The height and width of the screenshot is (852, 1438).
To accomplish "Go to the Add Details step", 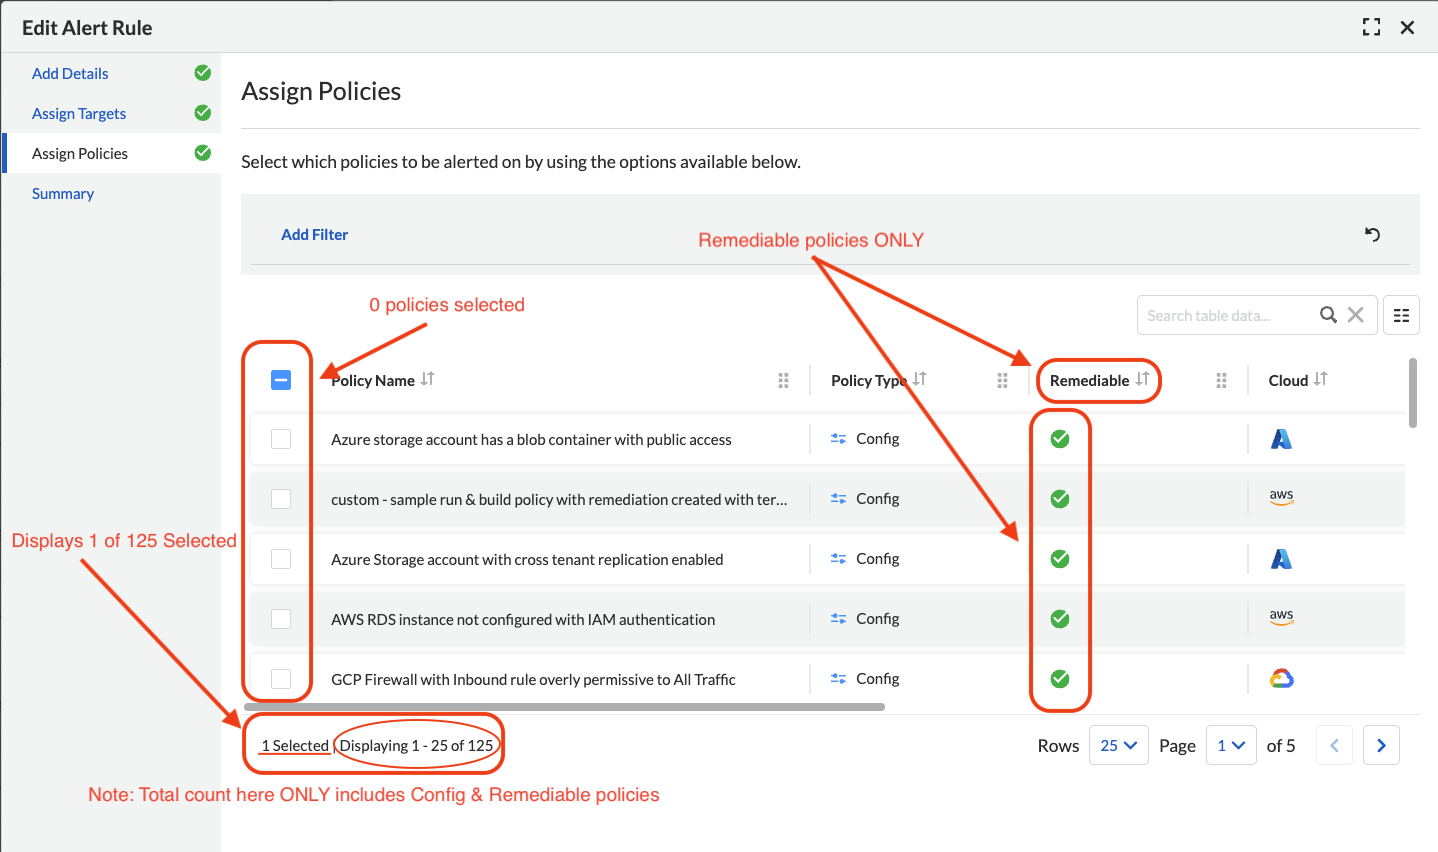I will point(70,74).
